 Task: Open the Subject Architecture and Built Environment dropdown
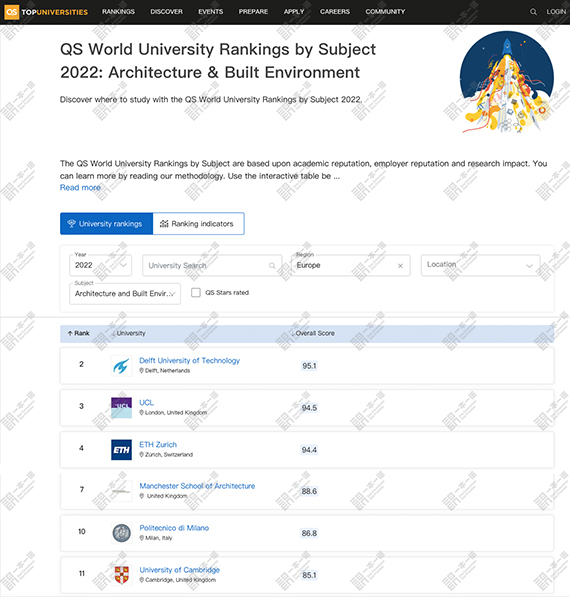[x=125, y=294]
